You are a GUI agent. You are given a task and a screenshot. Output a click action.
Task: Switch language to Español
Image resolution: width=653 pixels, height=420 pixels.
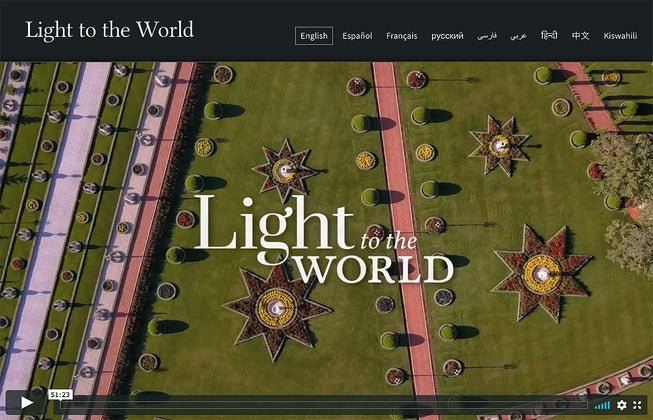[357, 36]
